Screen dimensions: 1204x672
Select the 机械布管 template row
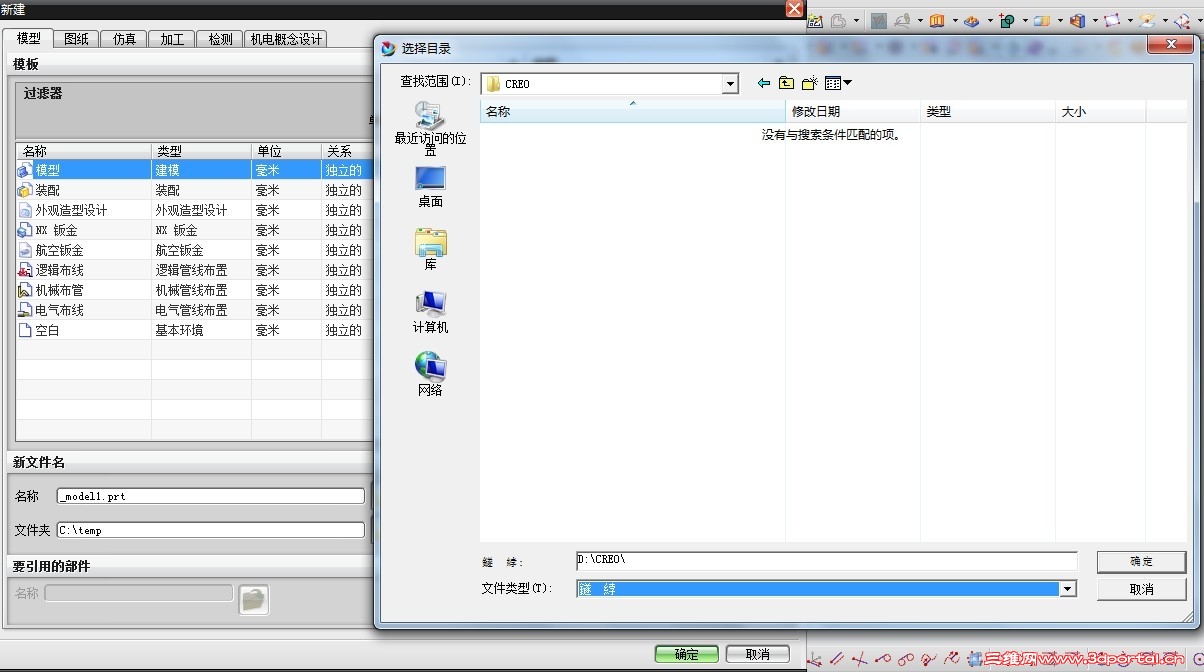coord(194,290)
